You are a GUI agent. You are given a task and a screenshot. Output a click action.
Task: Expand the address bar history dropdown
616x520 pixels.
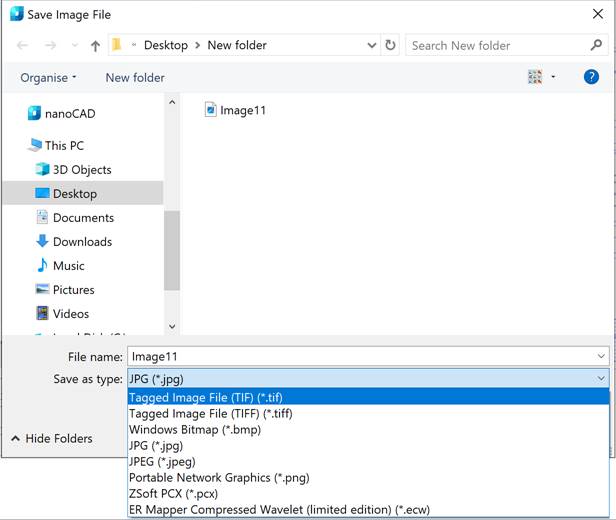click(371, 45)
